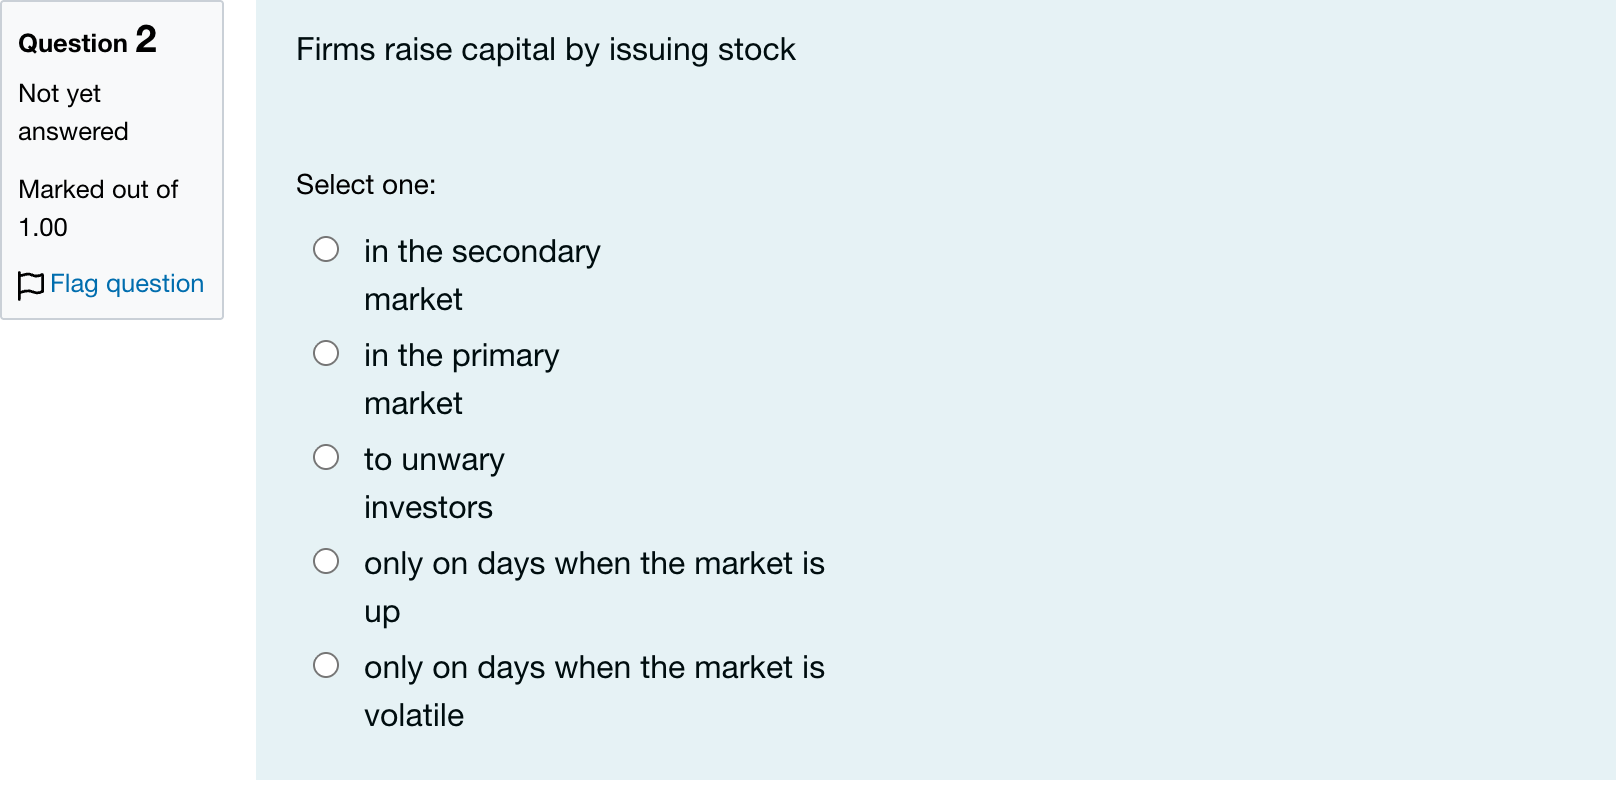This screenshot has width=1616, height=812.
Task: Pick radio for market is up option
Action: point(326,561)
